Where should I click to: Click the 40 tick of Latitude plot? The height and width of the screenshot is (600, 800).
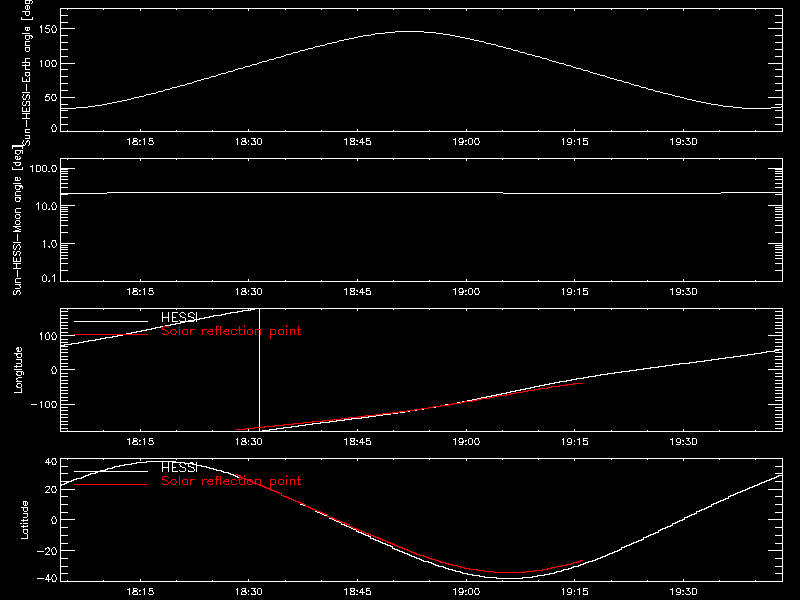tap(51, 462)
